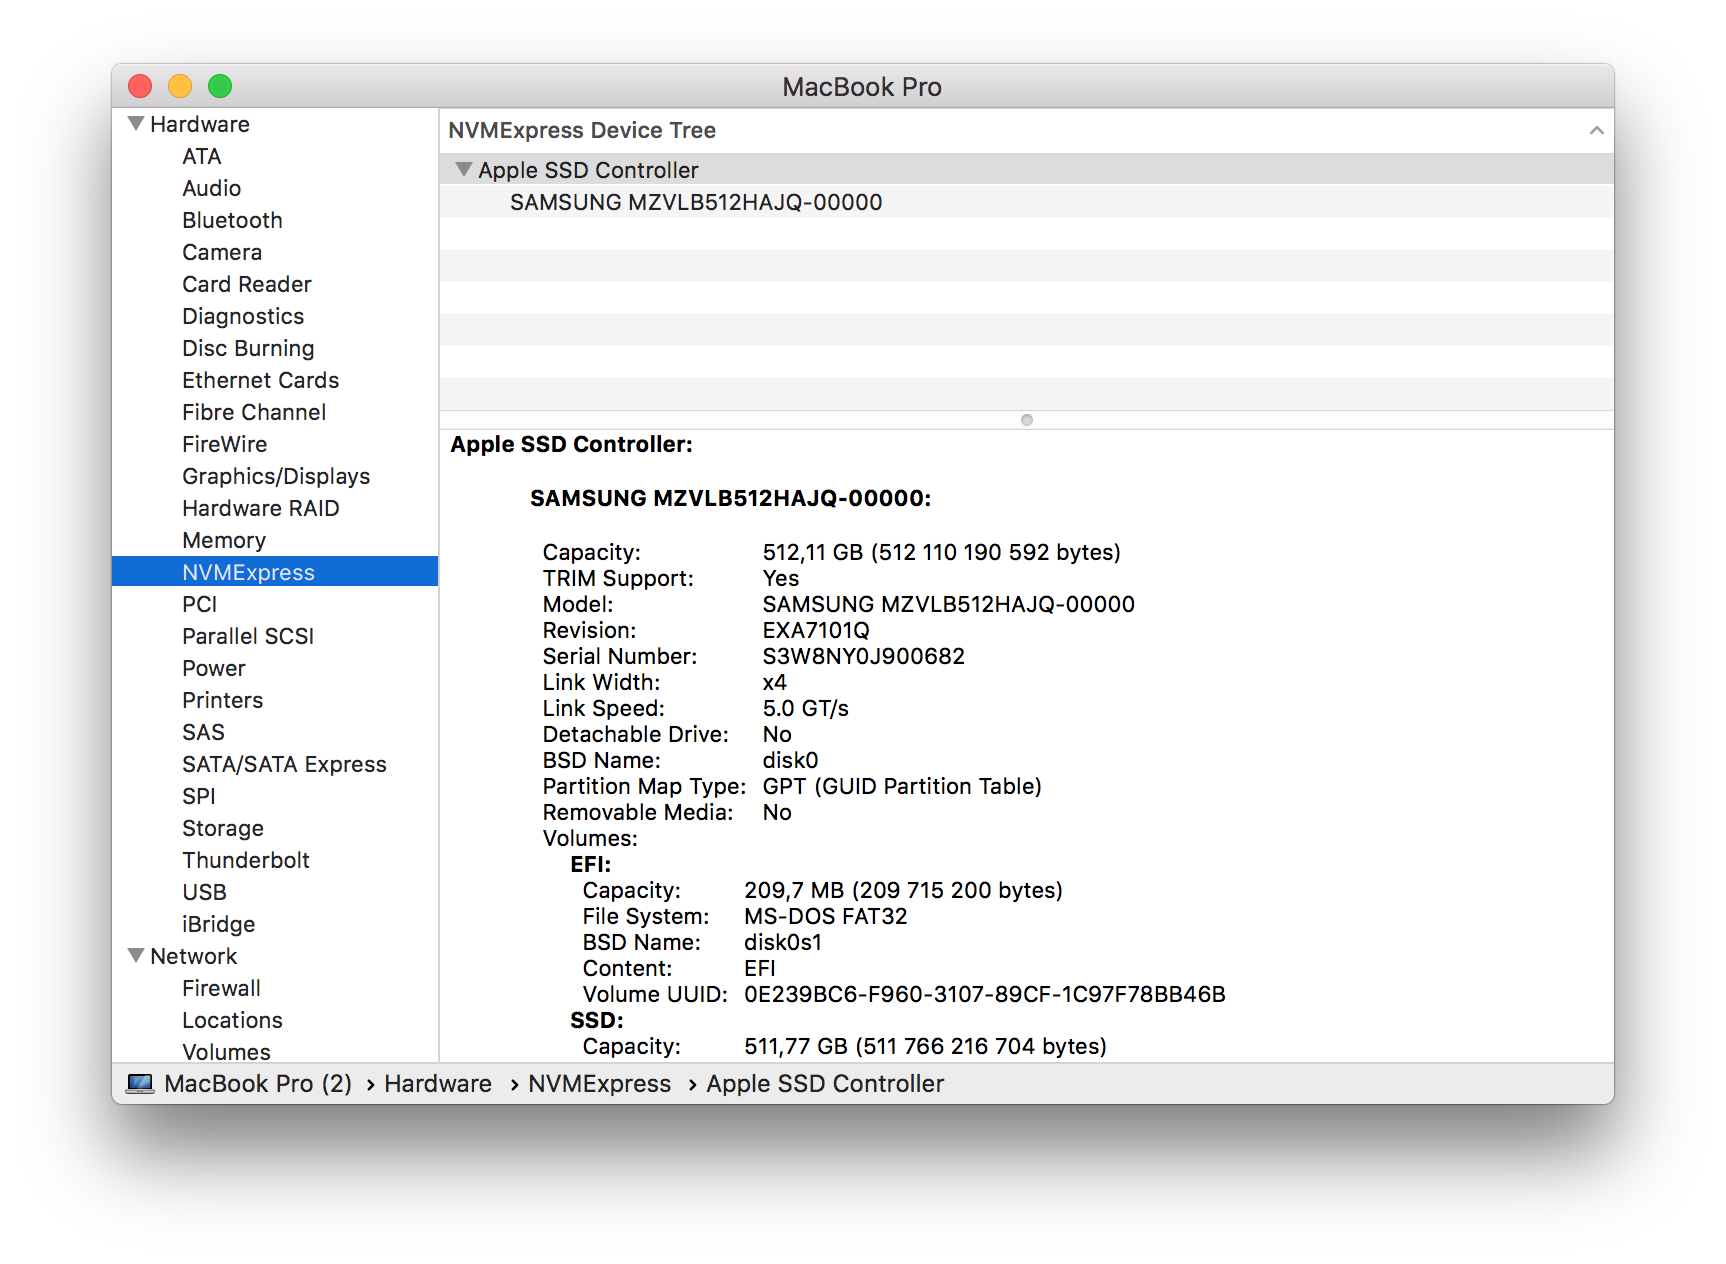This screenshot has width=1726, height=1264.
Task: Open Parallel SCSI info
Action: (248, 636)
